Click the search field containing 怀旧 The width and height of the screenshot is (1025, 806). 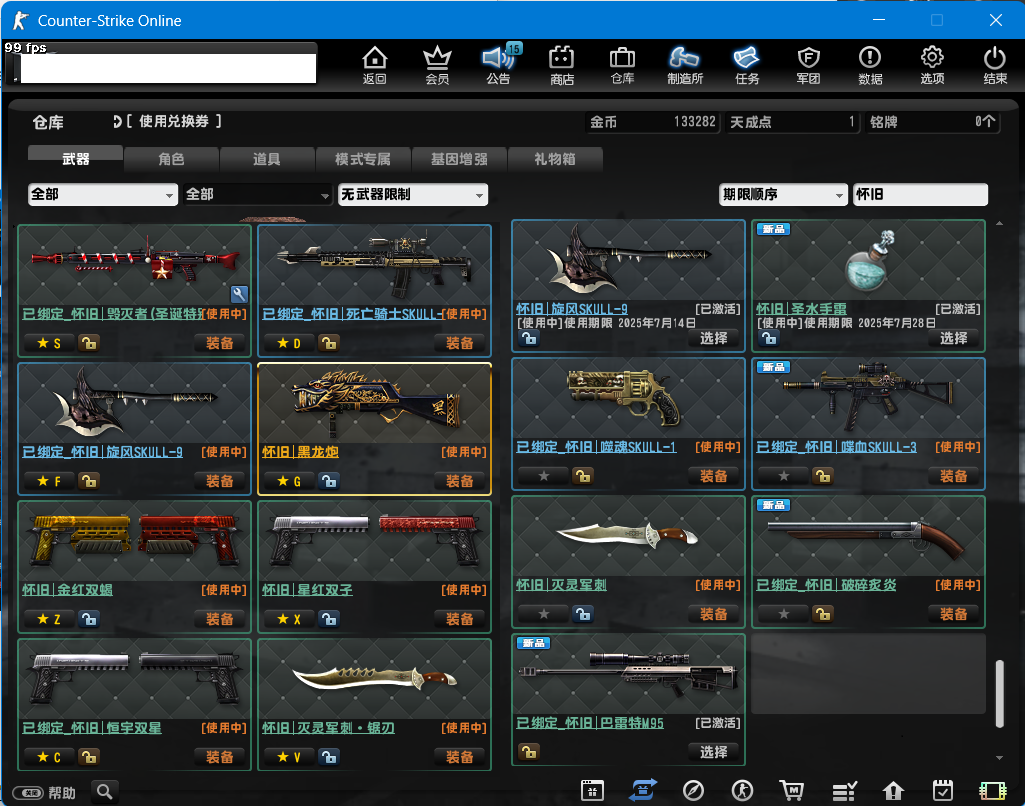tap(920, 195)
